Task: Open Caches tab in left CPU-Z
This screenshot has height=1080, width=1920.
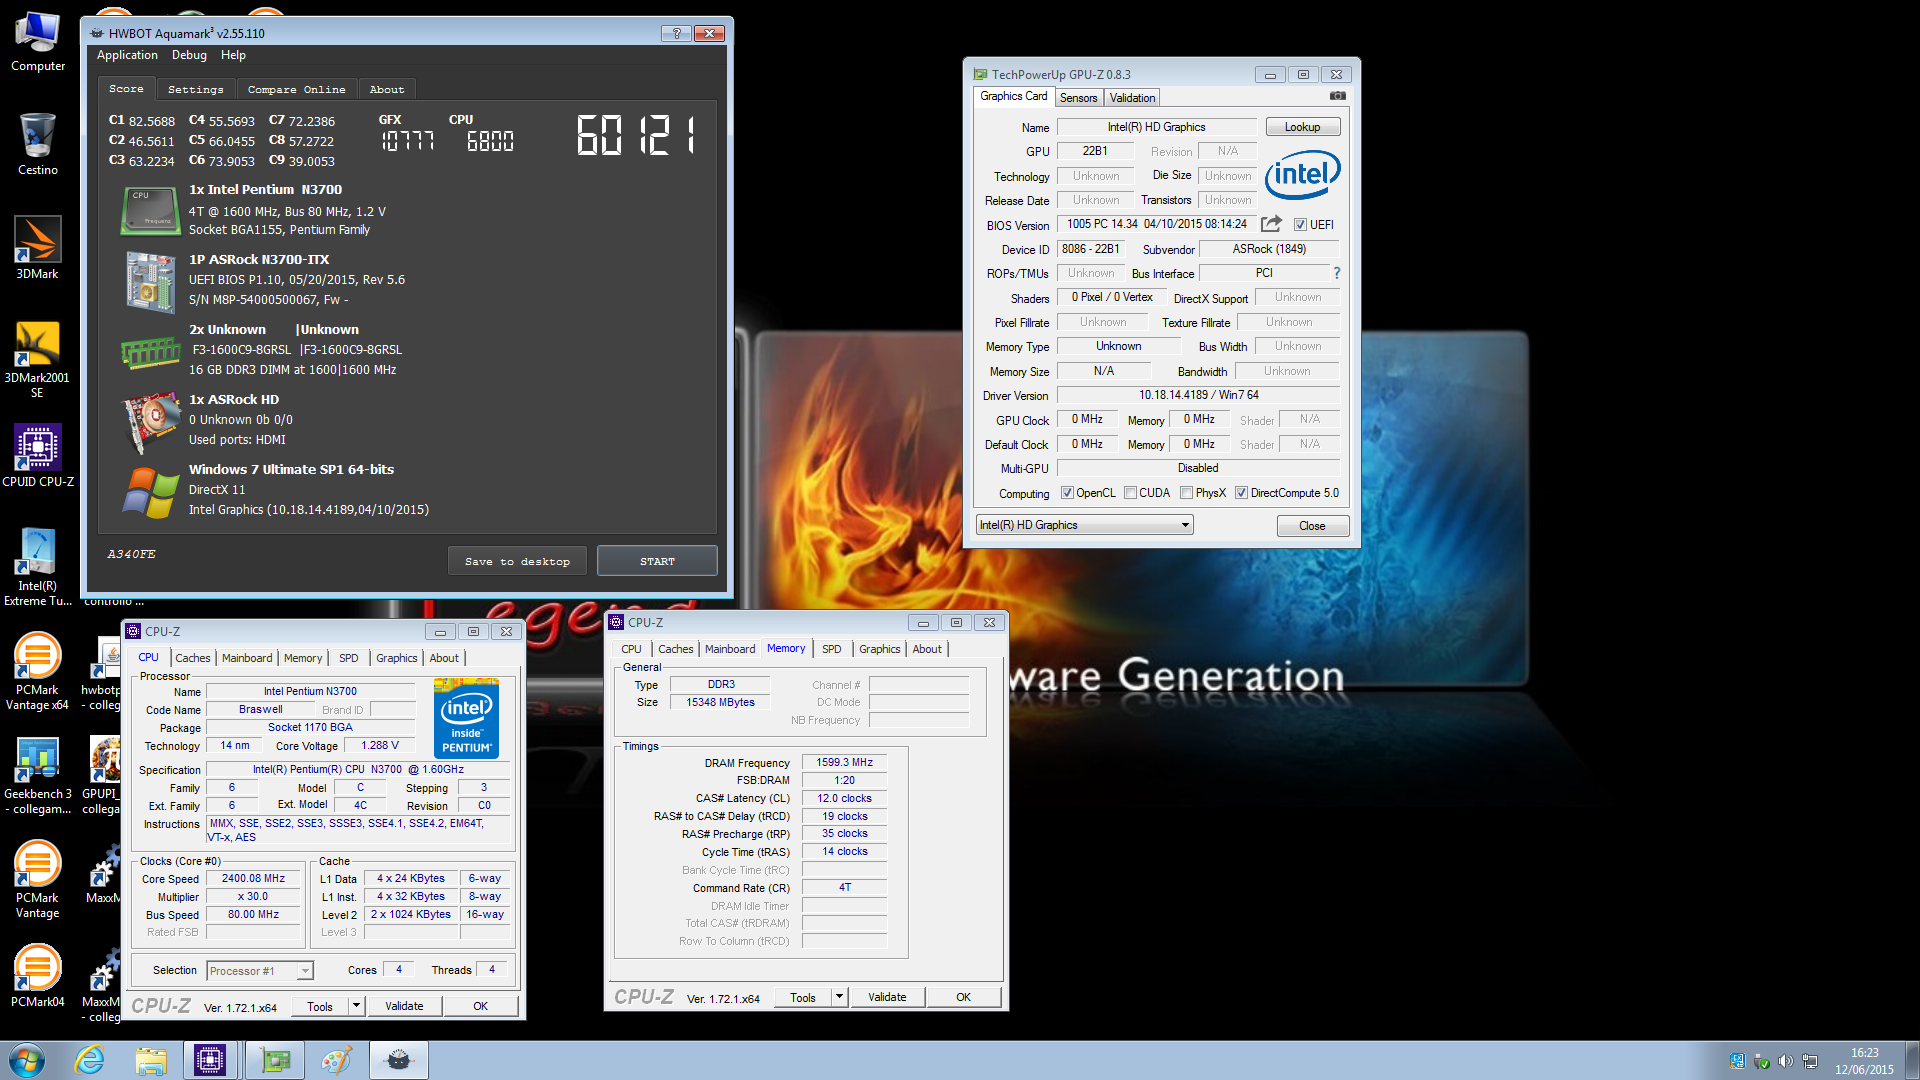Action: click(x=193, y=658)
